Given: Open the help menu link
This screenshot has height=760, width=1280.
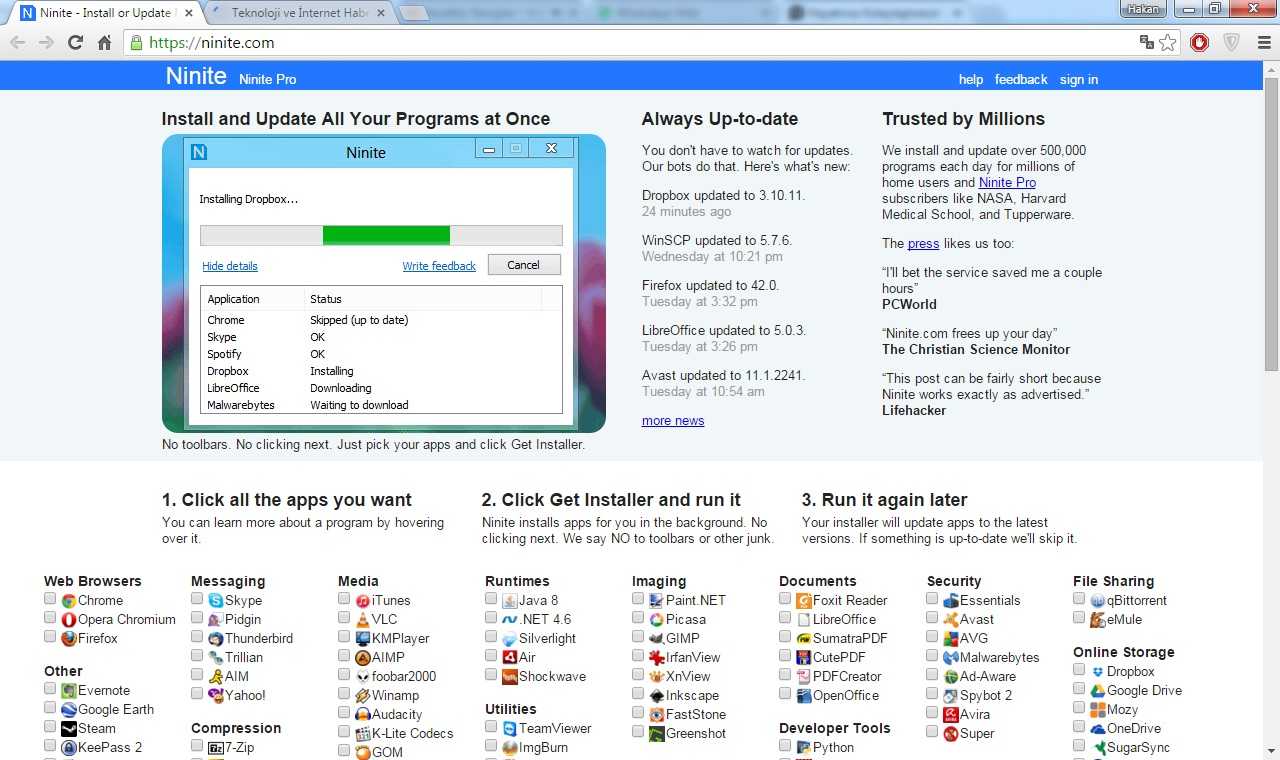Looking at the screenshot, I should 971,79.
